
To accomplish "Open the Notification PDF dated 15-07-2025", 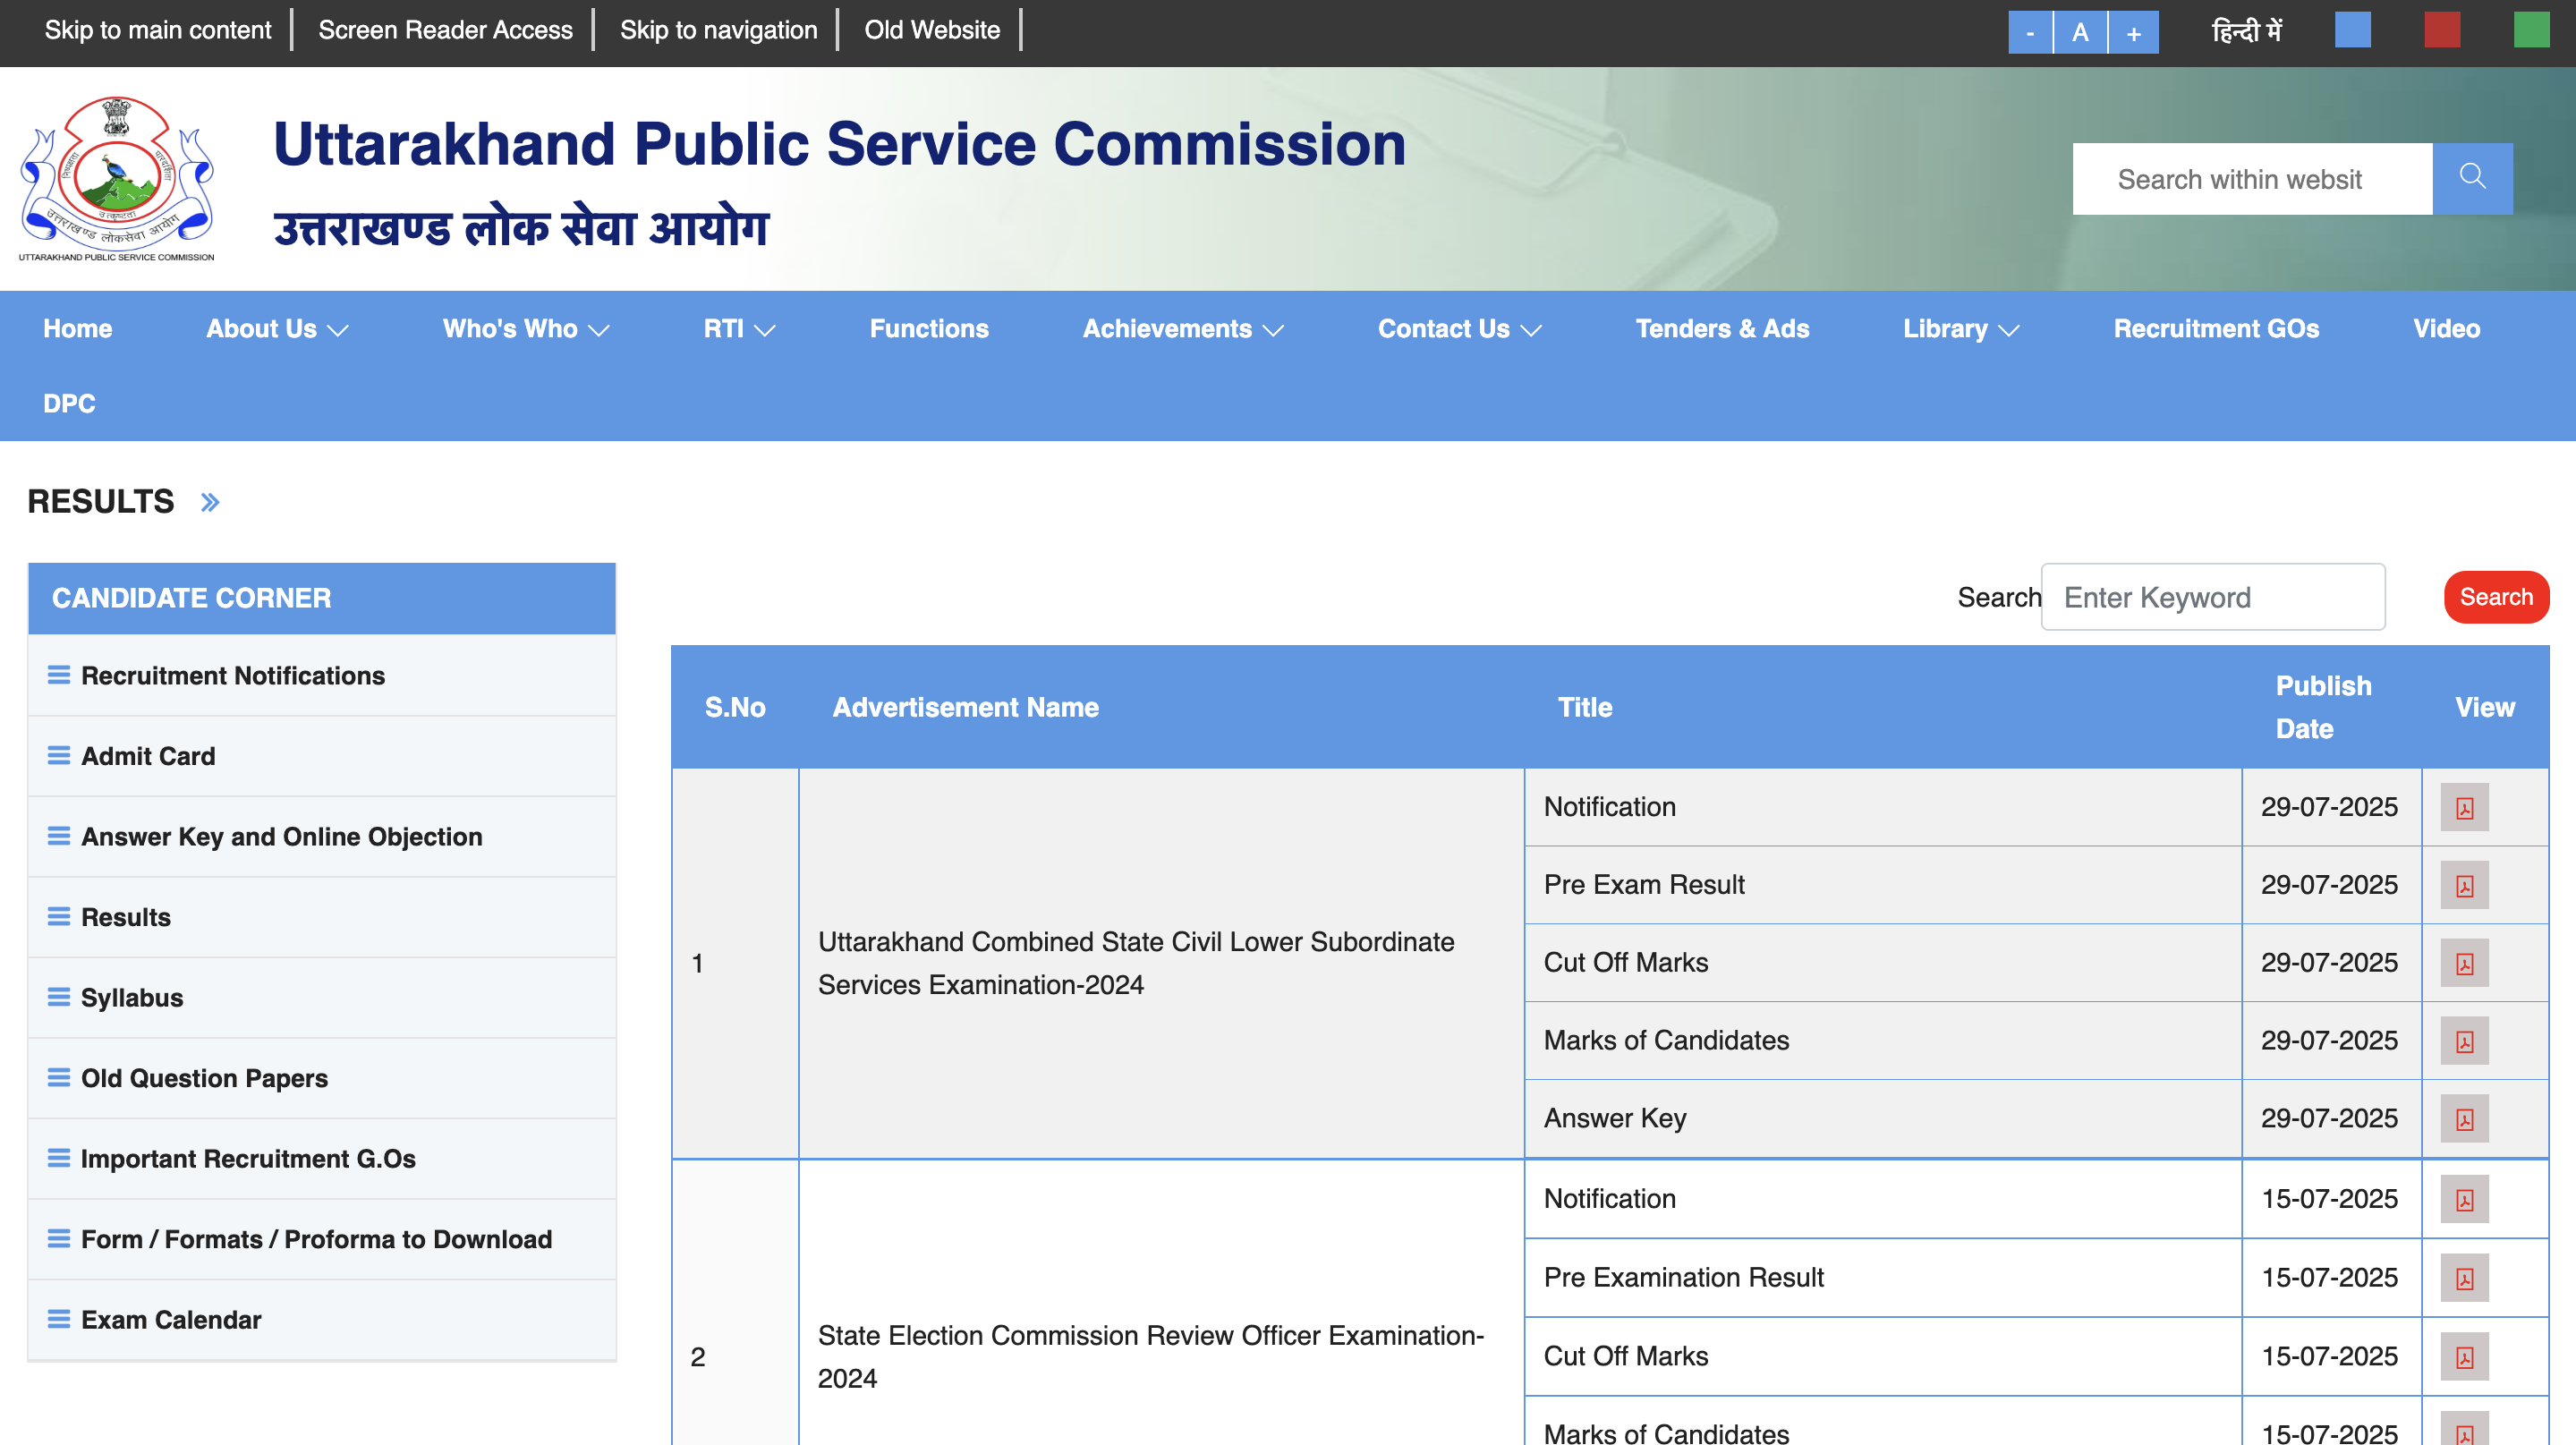I will 2464,1199.
